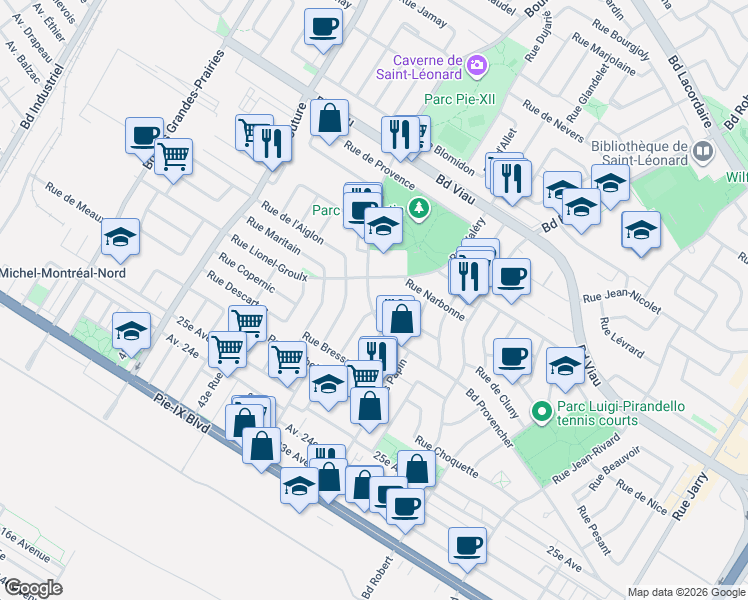This screenshot has height=600, width=748.
Task: Click the Rue Jean-Nicolet street label
Action: tap(622, 302)
